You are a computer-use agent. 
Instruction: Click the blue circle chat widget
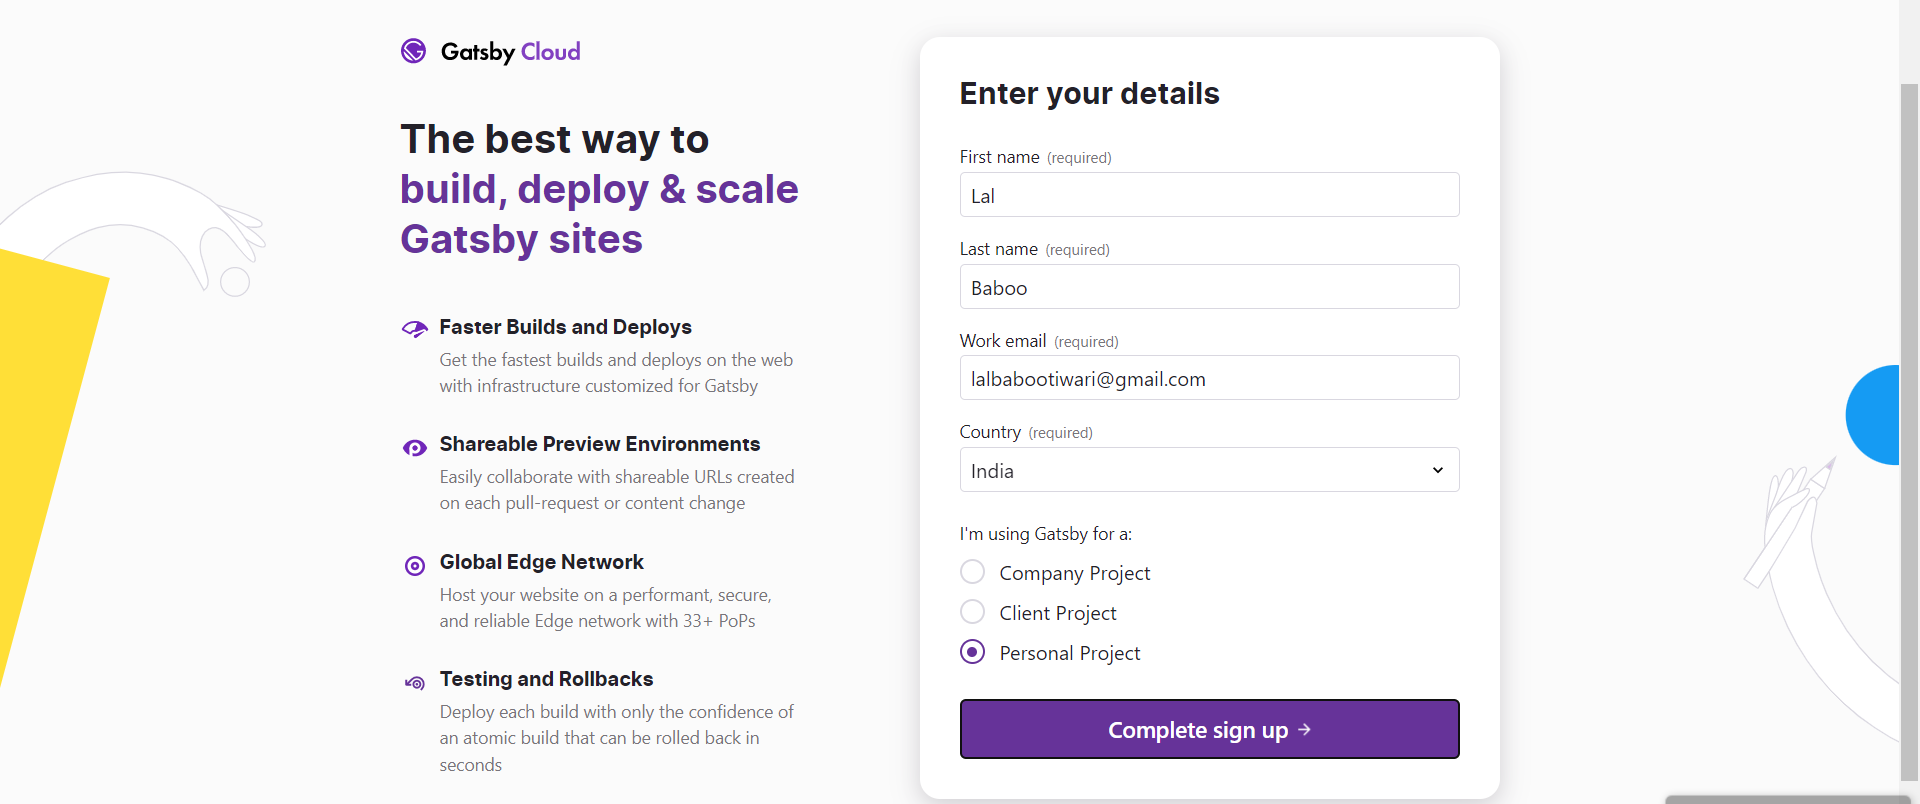pyautogui.click(x=1873, y=415)
